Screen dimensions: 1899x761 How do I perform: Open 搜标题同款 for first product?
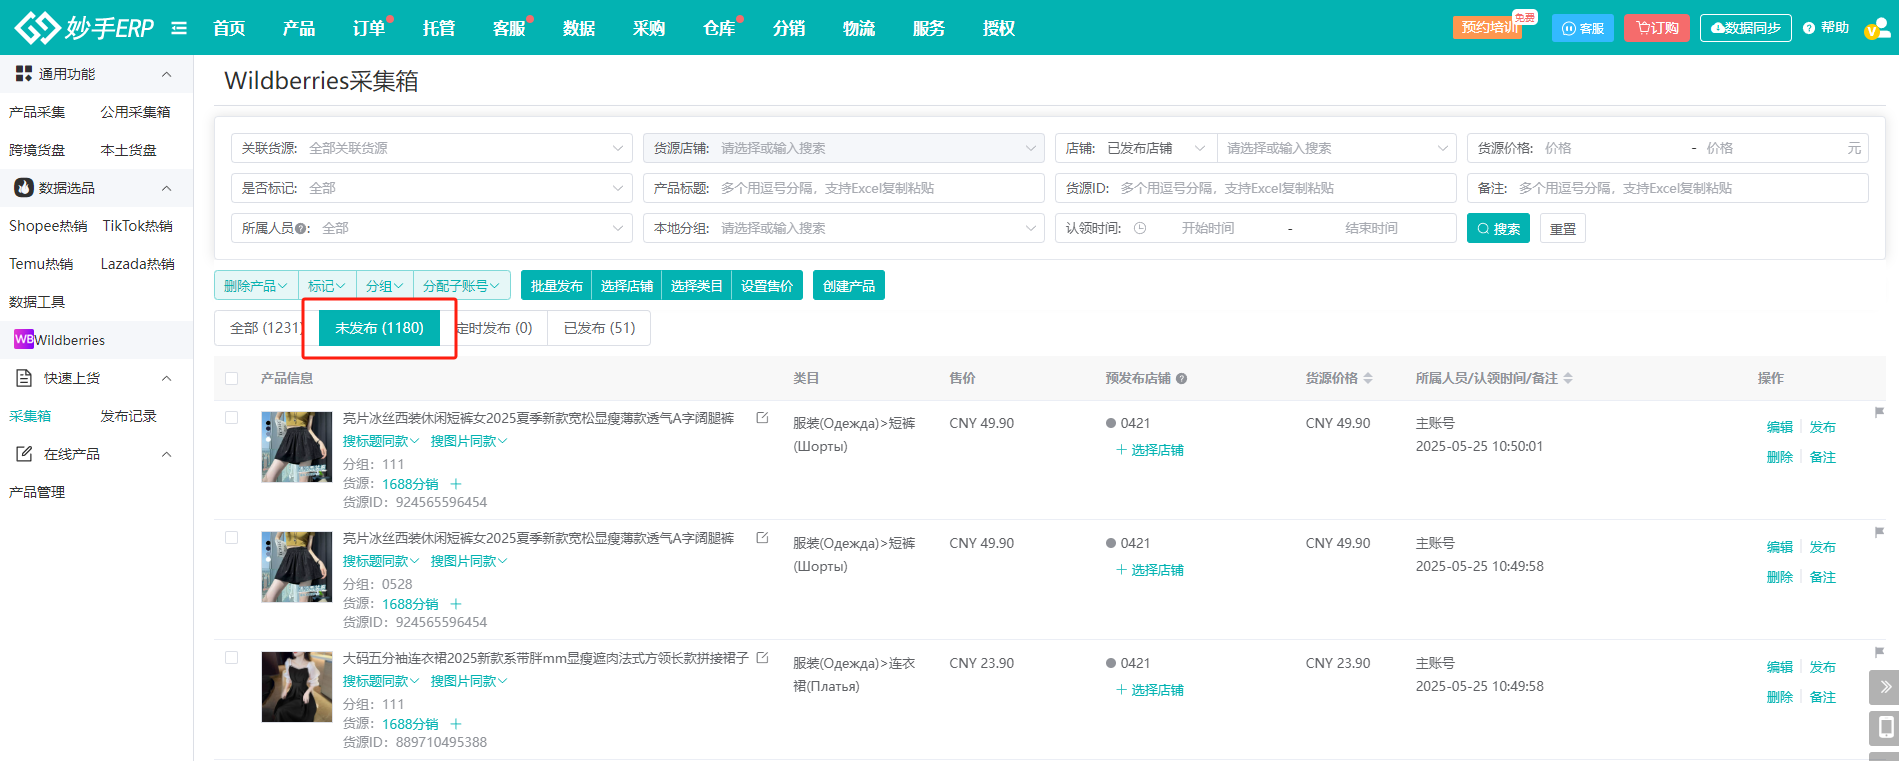tap(380, 441)
